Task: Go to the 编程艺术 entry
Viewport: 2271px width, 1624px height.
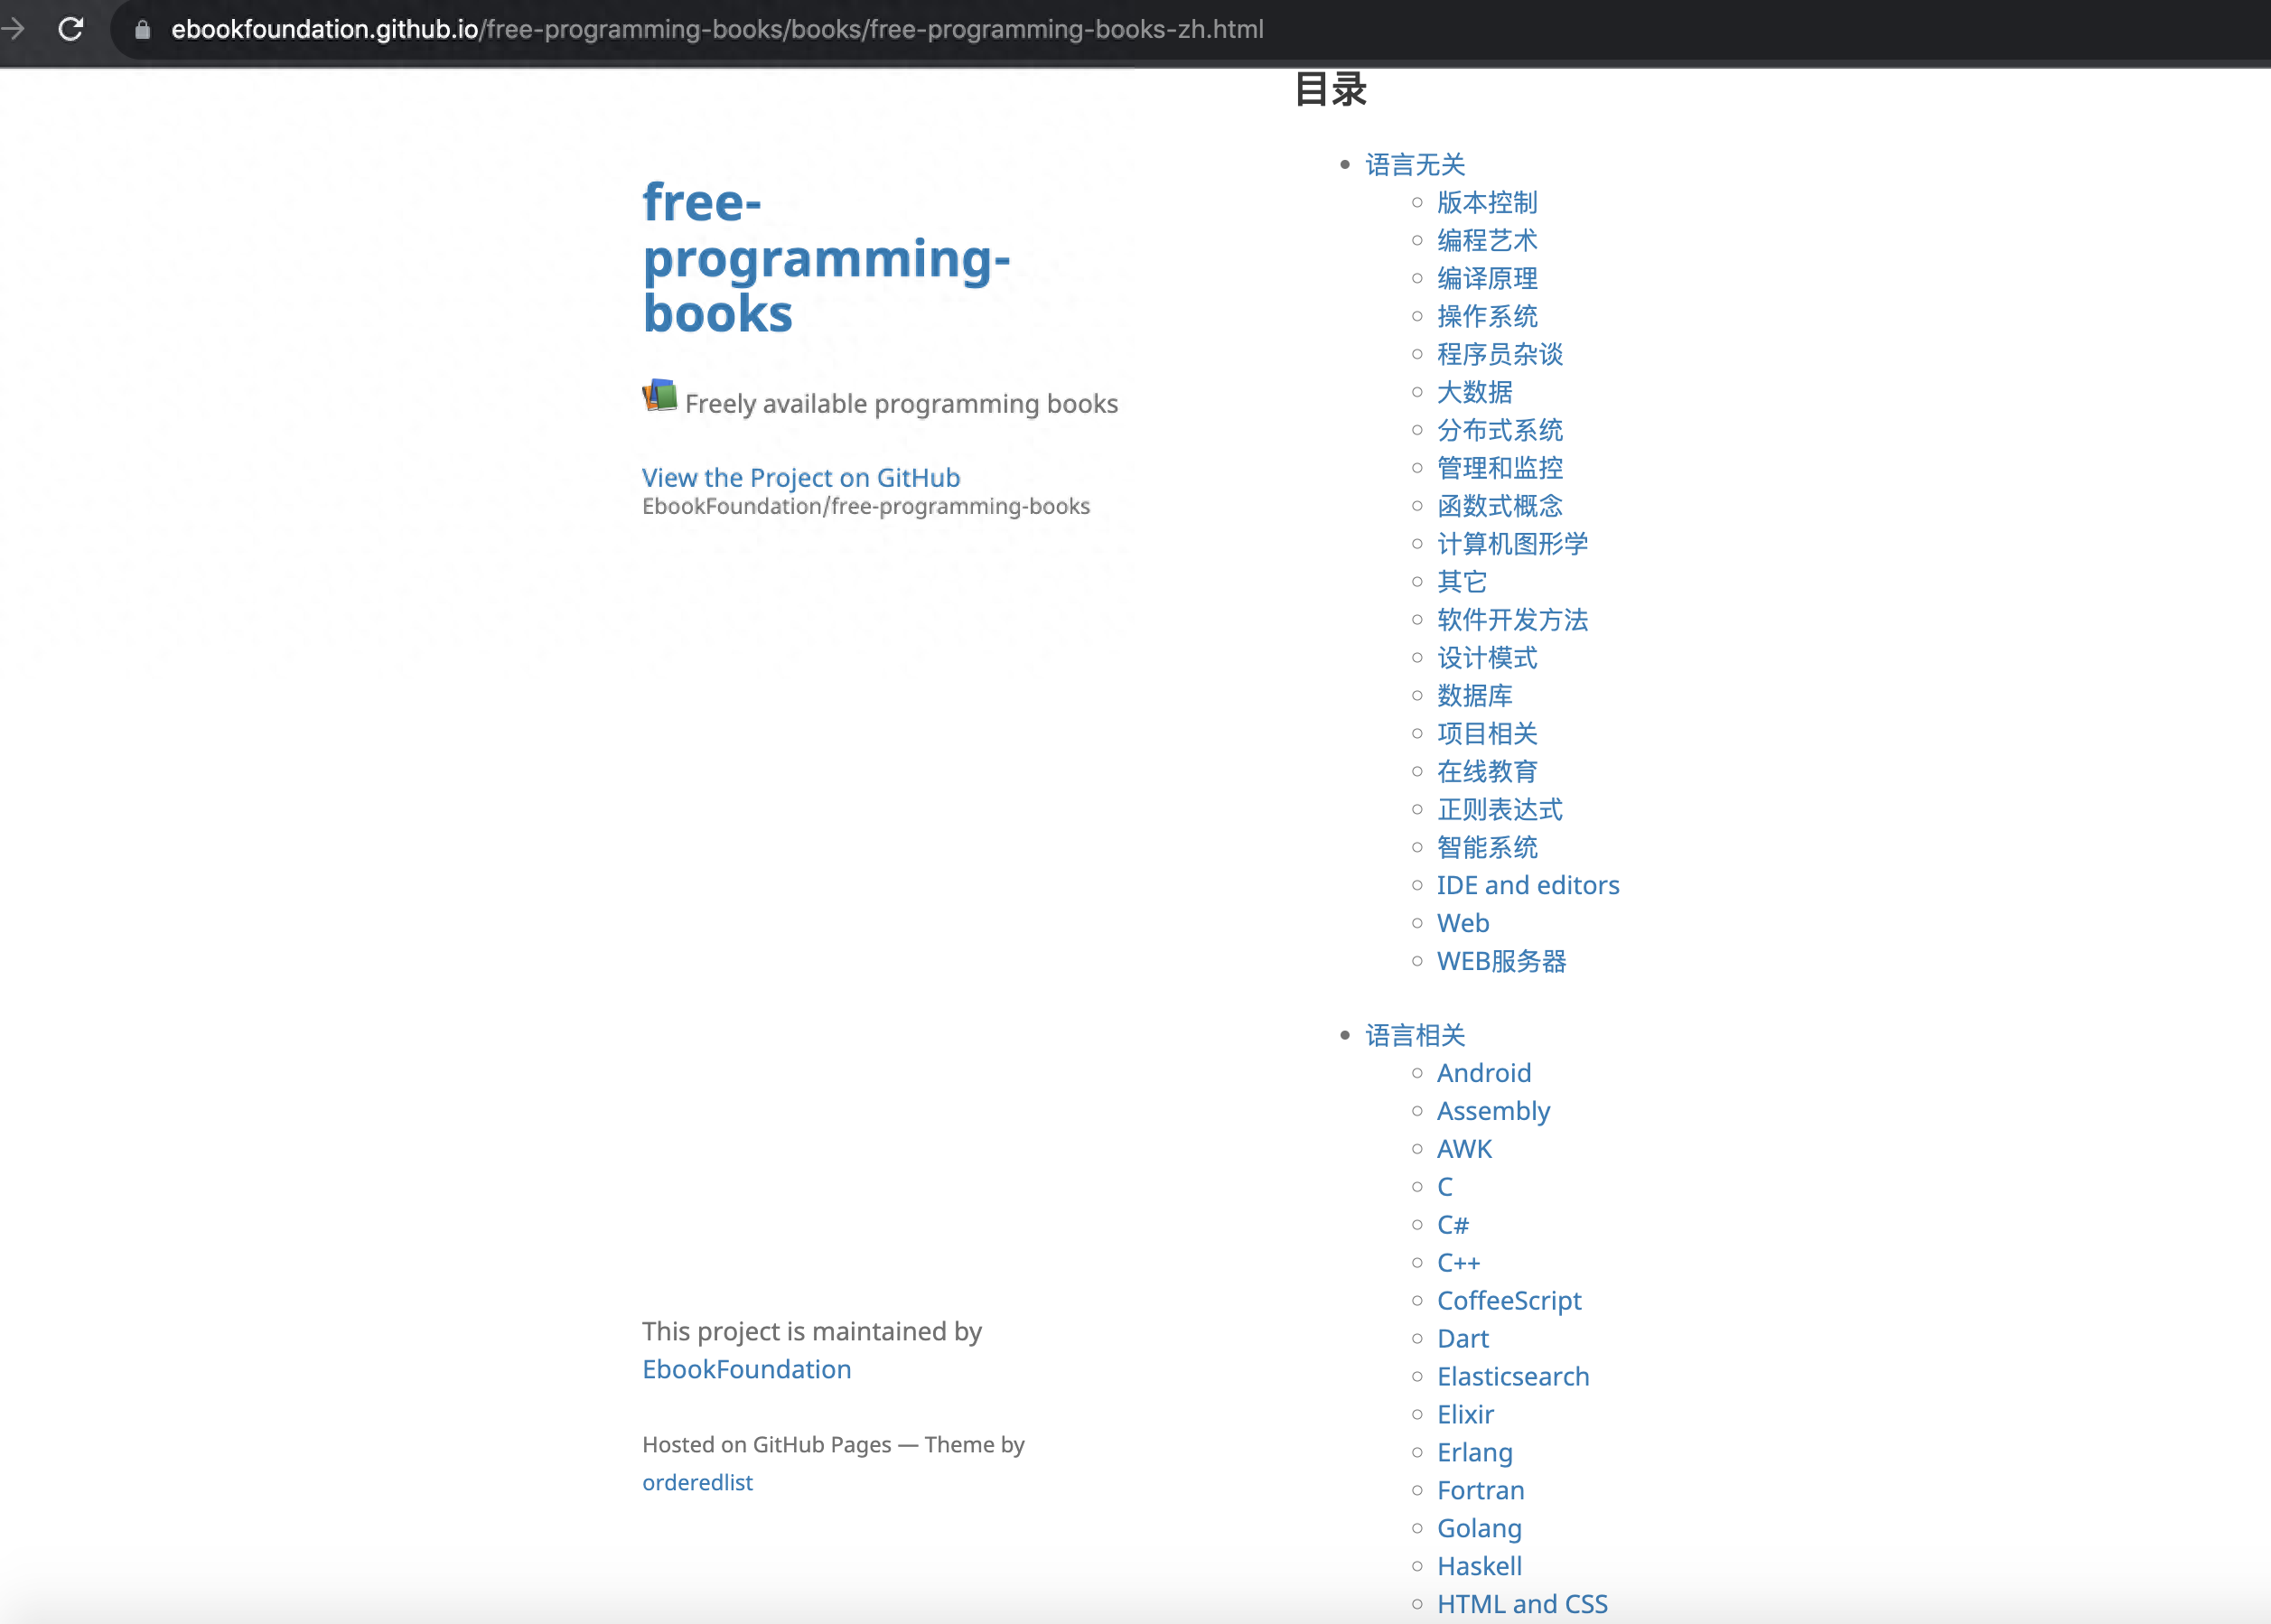Action: [x=1487, y=240]
